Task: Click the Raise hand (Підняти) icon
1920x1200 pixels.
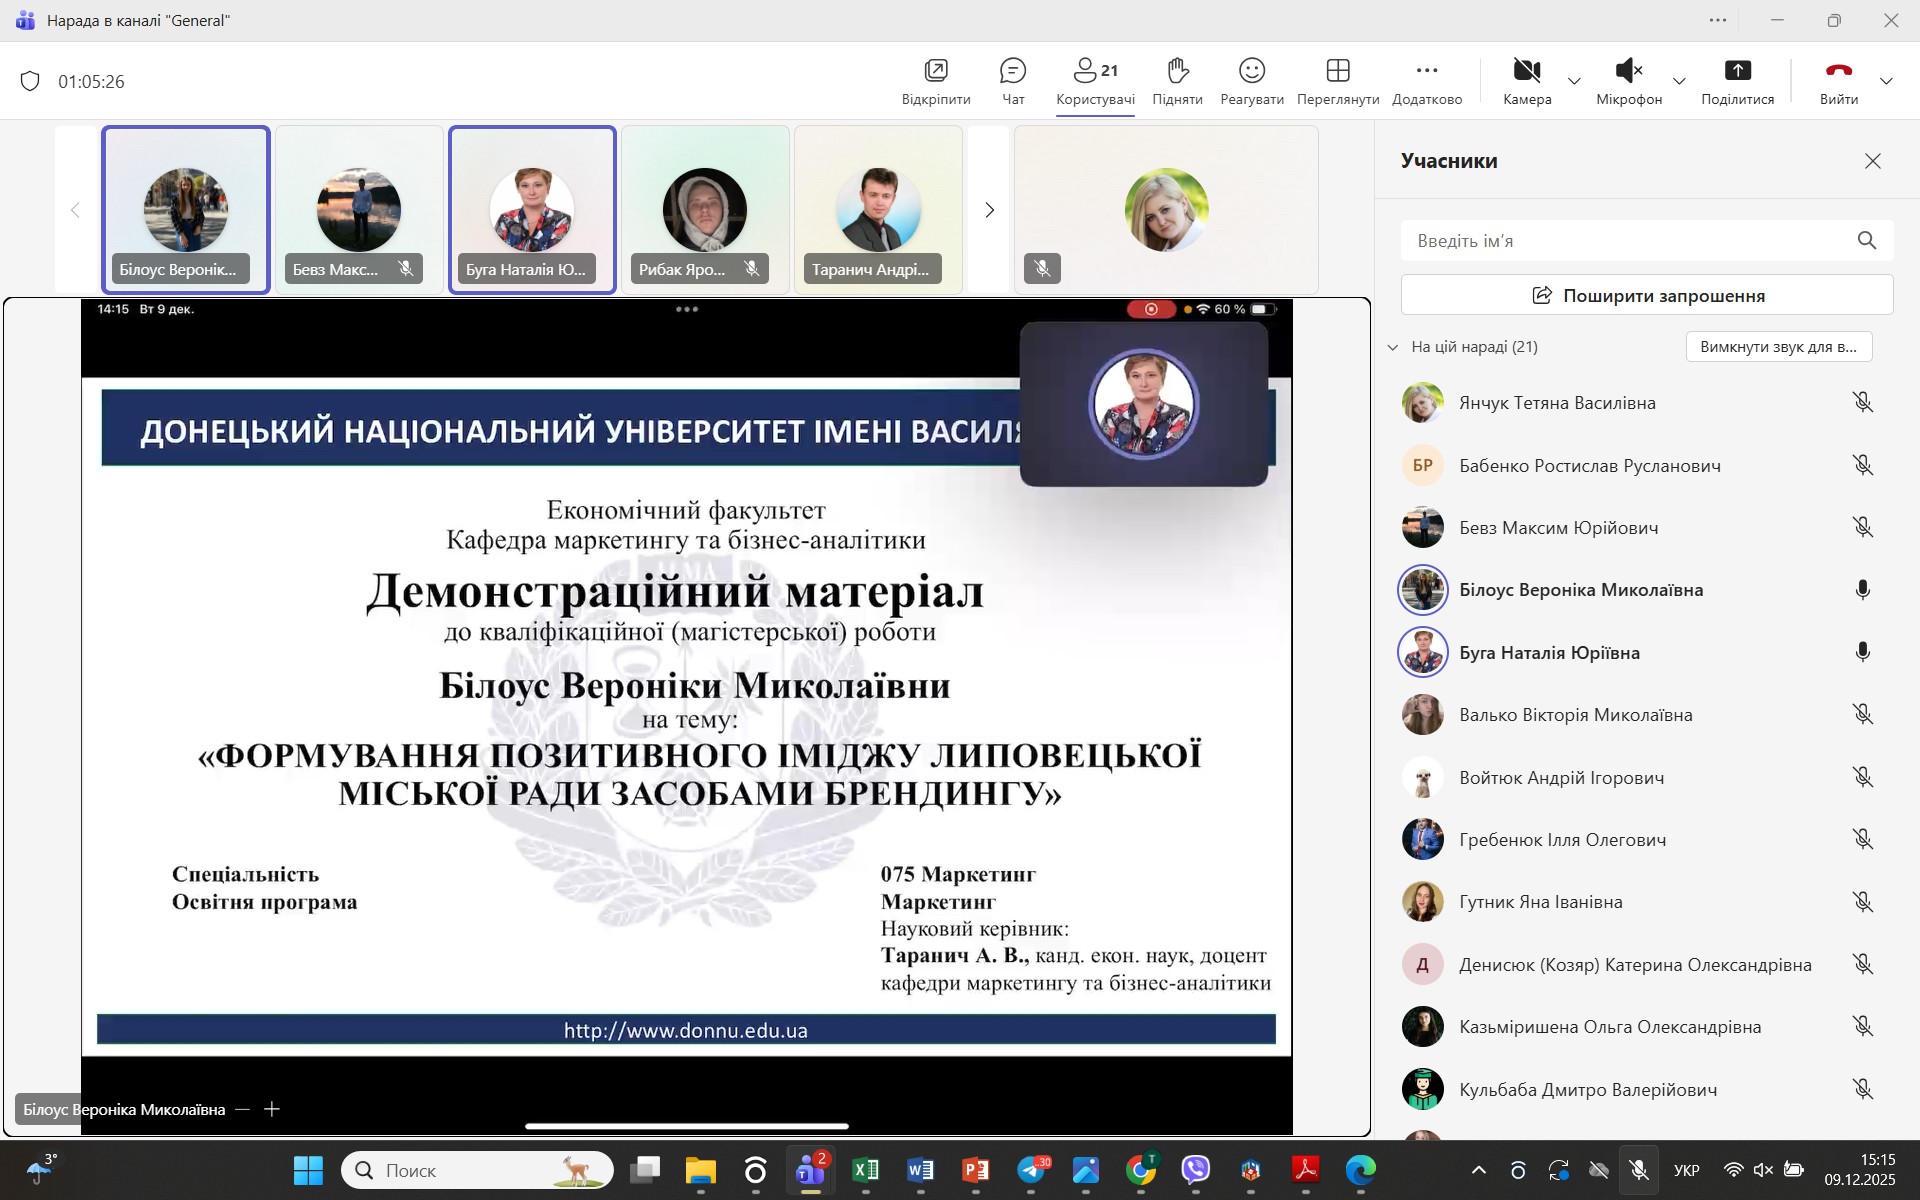Action: coord(1177,71)
